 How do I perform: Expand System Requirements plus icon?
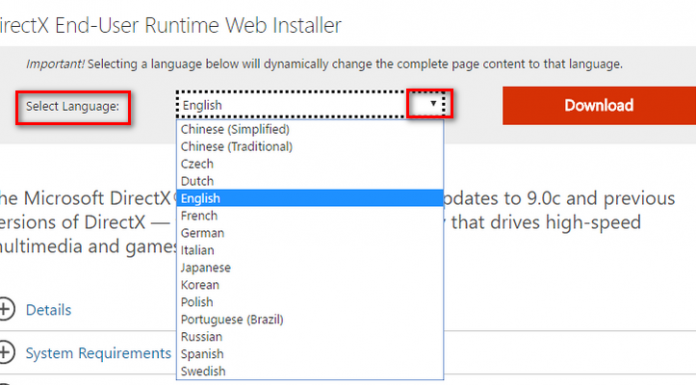tap(5, 353)
